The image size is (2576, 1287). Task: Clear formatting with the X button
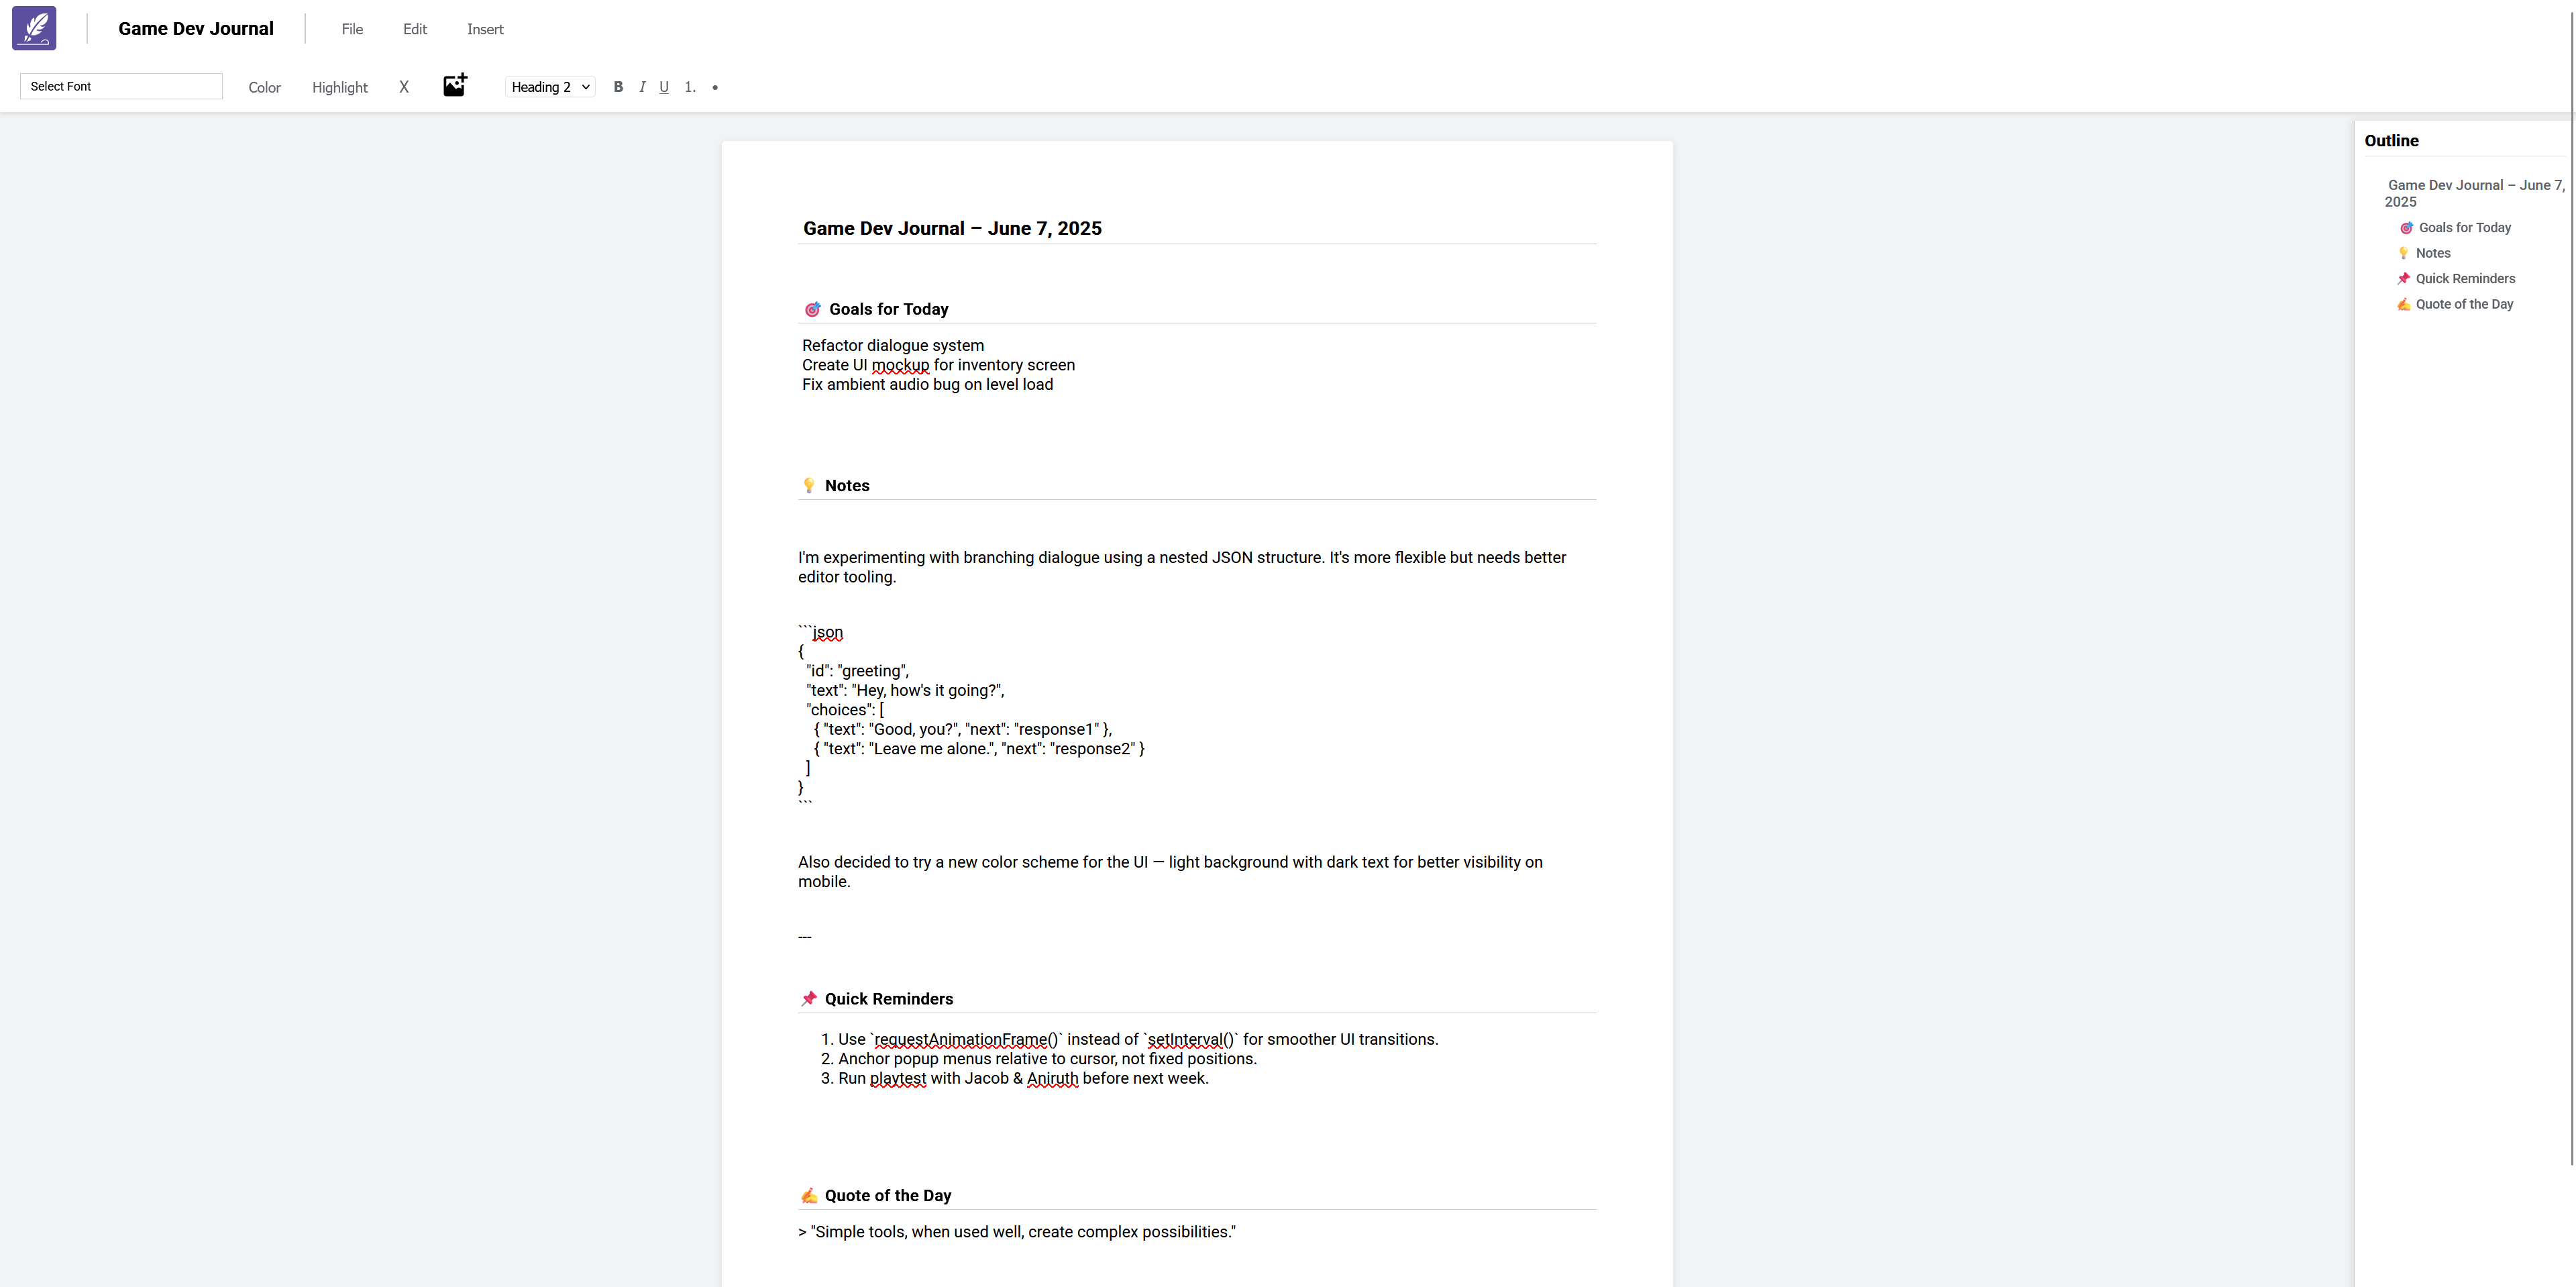pyautogui.click(x=404, y=87)
